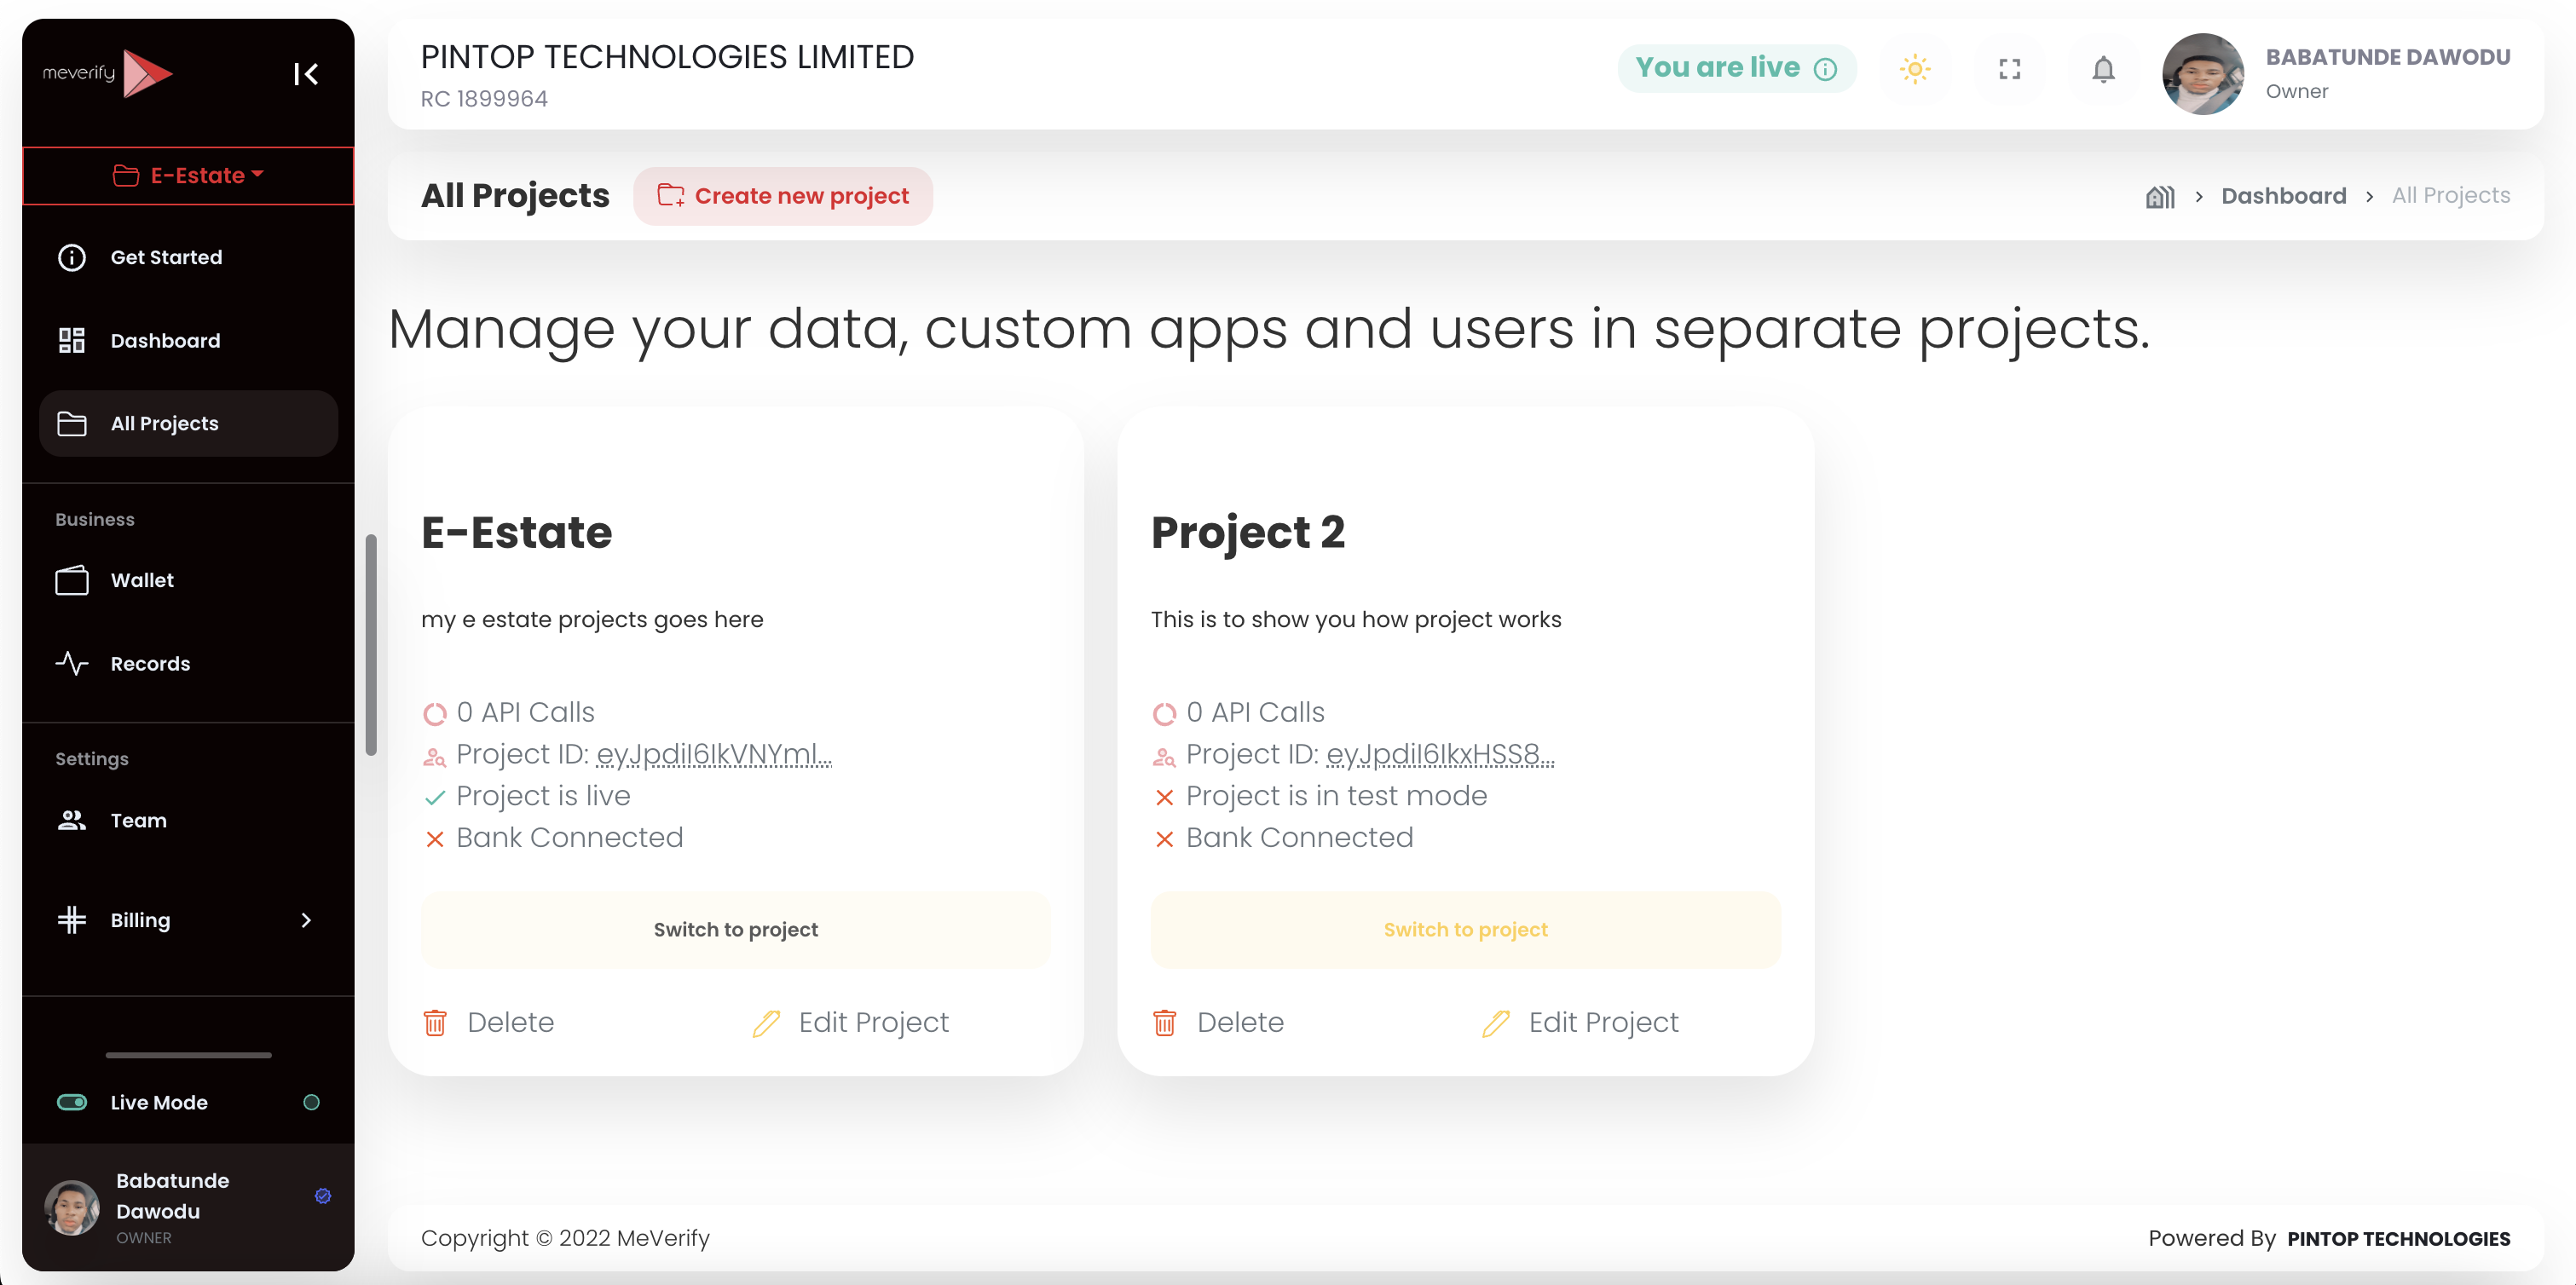Image resolution: width=2576 pixels, height=1285 pixels.
Task: Click the info icon beside You are live
Action: (x=1825, y=69)
